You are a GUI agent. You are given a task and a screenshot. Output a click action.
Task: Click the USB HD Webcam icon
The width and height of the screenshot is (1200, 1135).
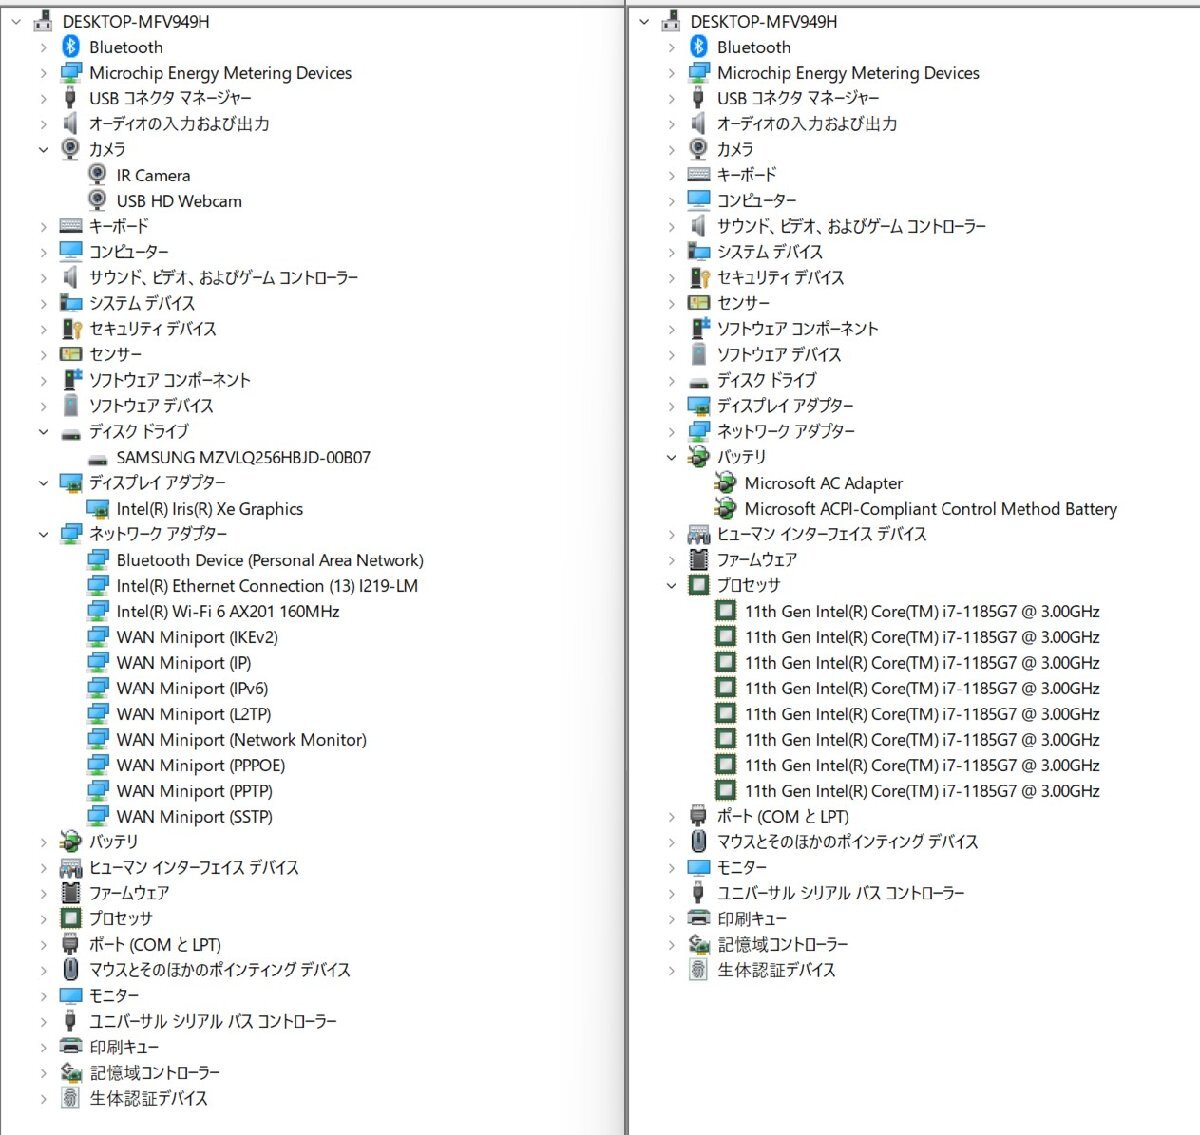click(x=97, y=200)
